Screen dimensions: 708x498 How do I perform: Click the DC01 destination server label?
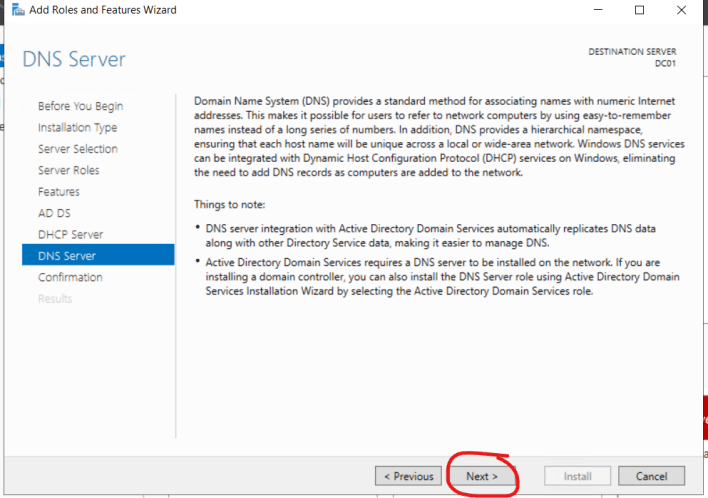tap(665, 64)
